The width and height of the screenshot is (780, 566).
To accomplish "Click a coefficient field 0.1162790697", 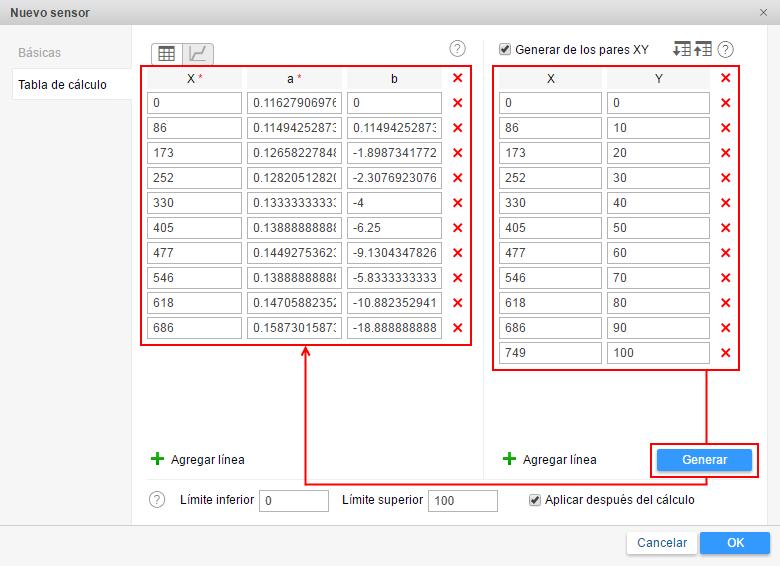I will [x=294, y=103].
